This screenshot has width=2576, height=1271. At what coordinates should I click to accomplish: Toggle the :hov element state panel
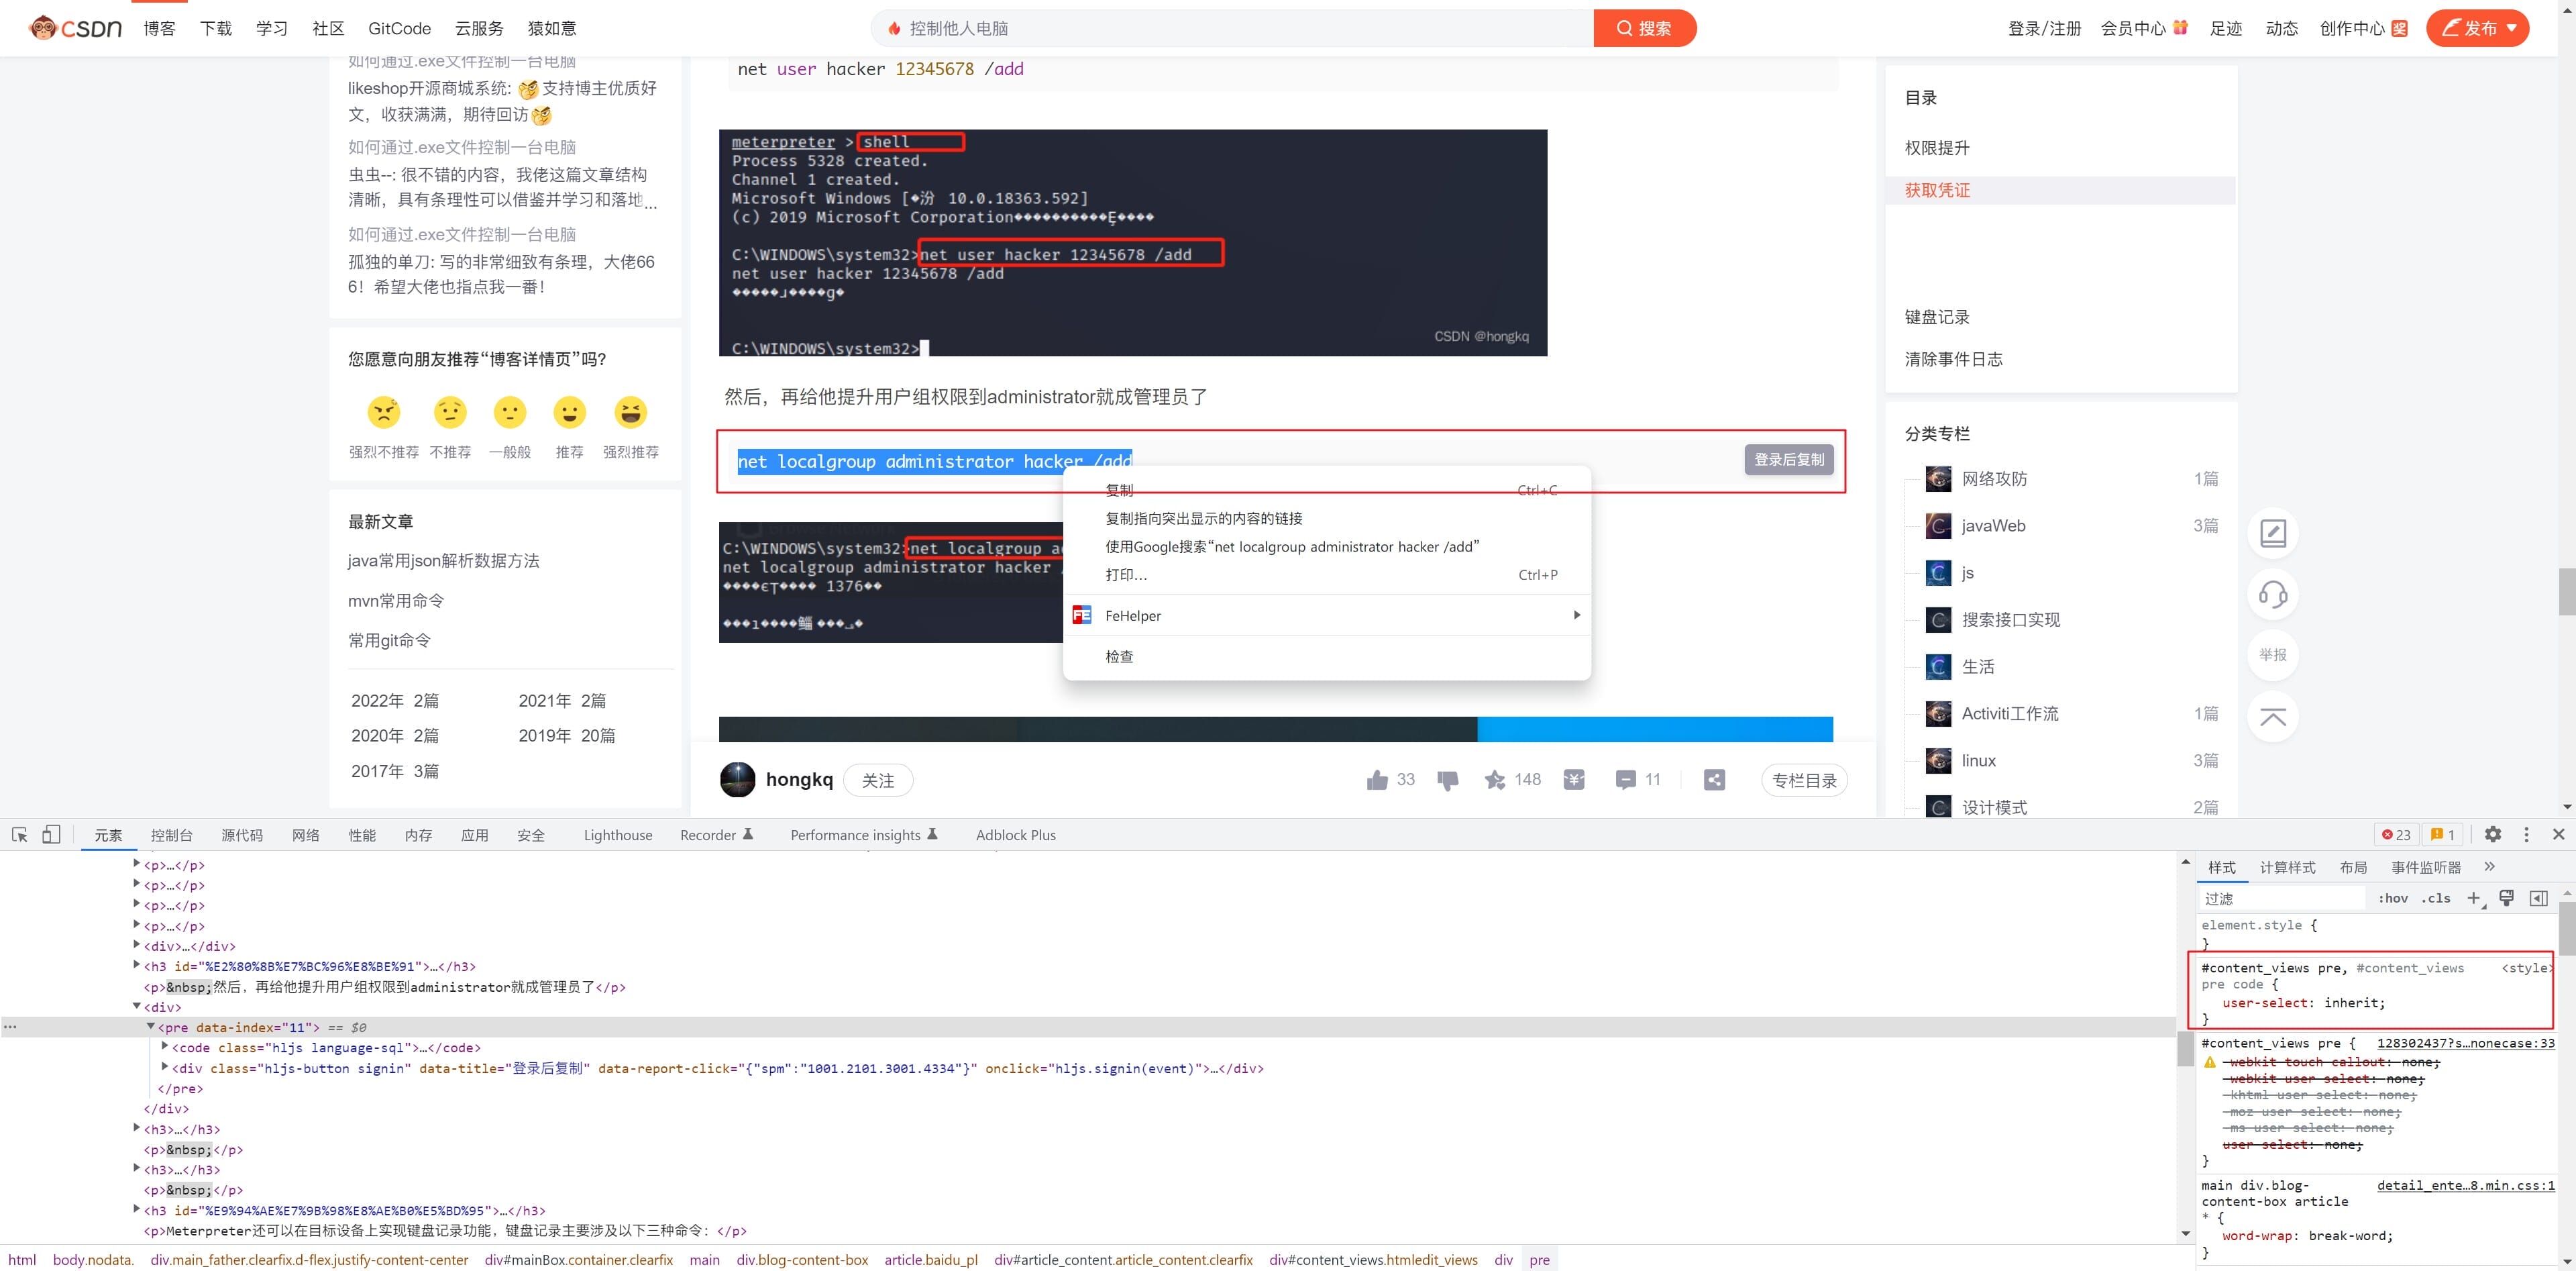[2392, 898]
